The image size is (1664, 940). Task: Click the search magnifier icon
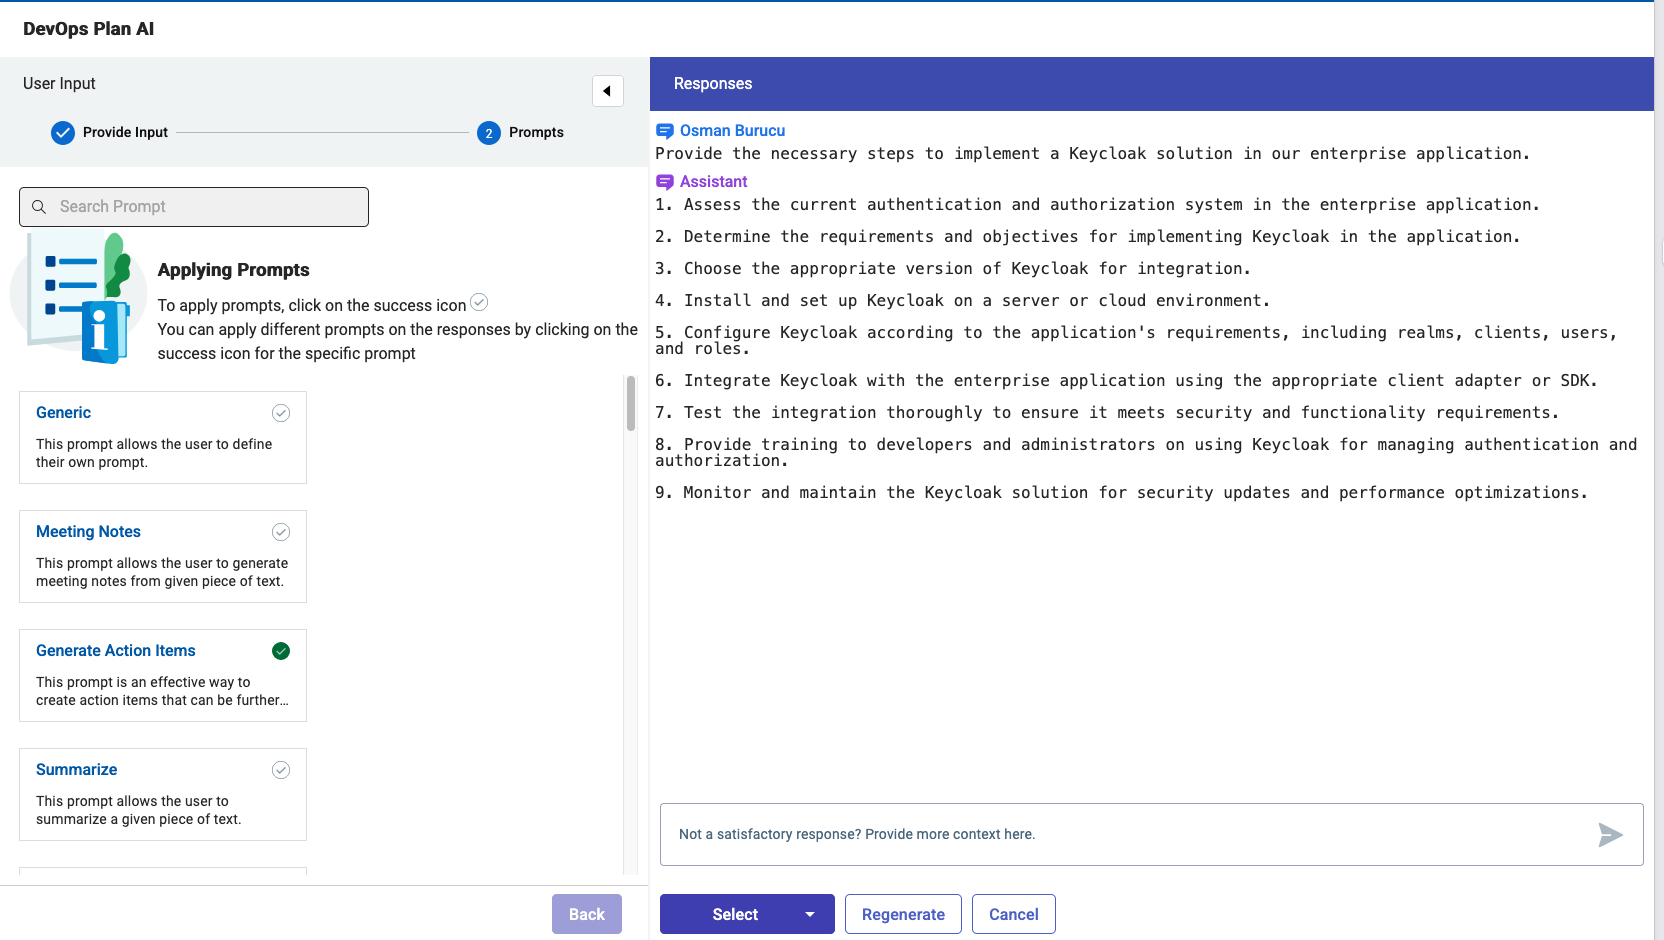click(39, 207)
